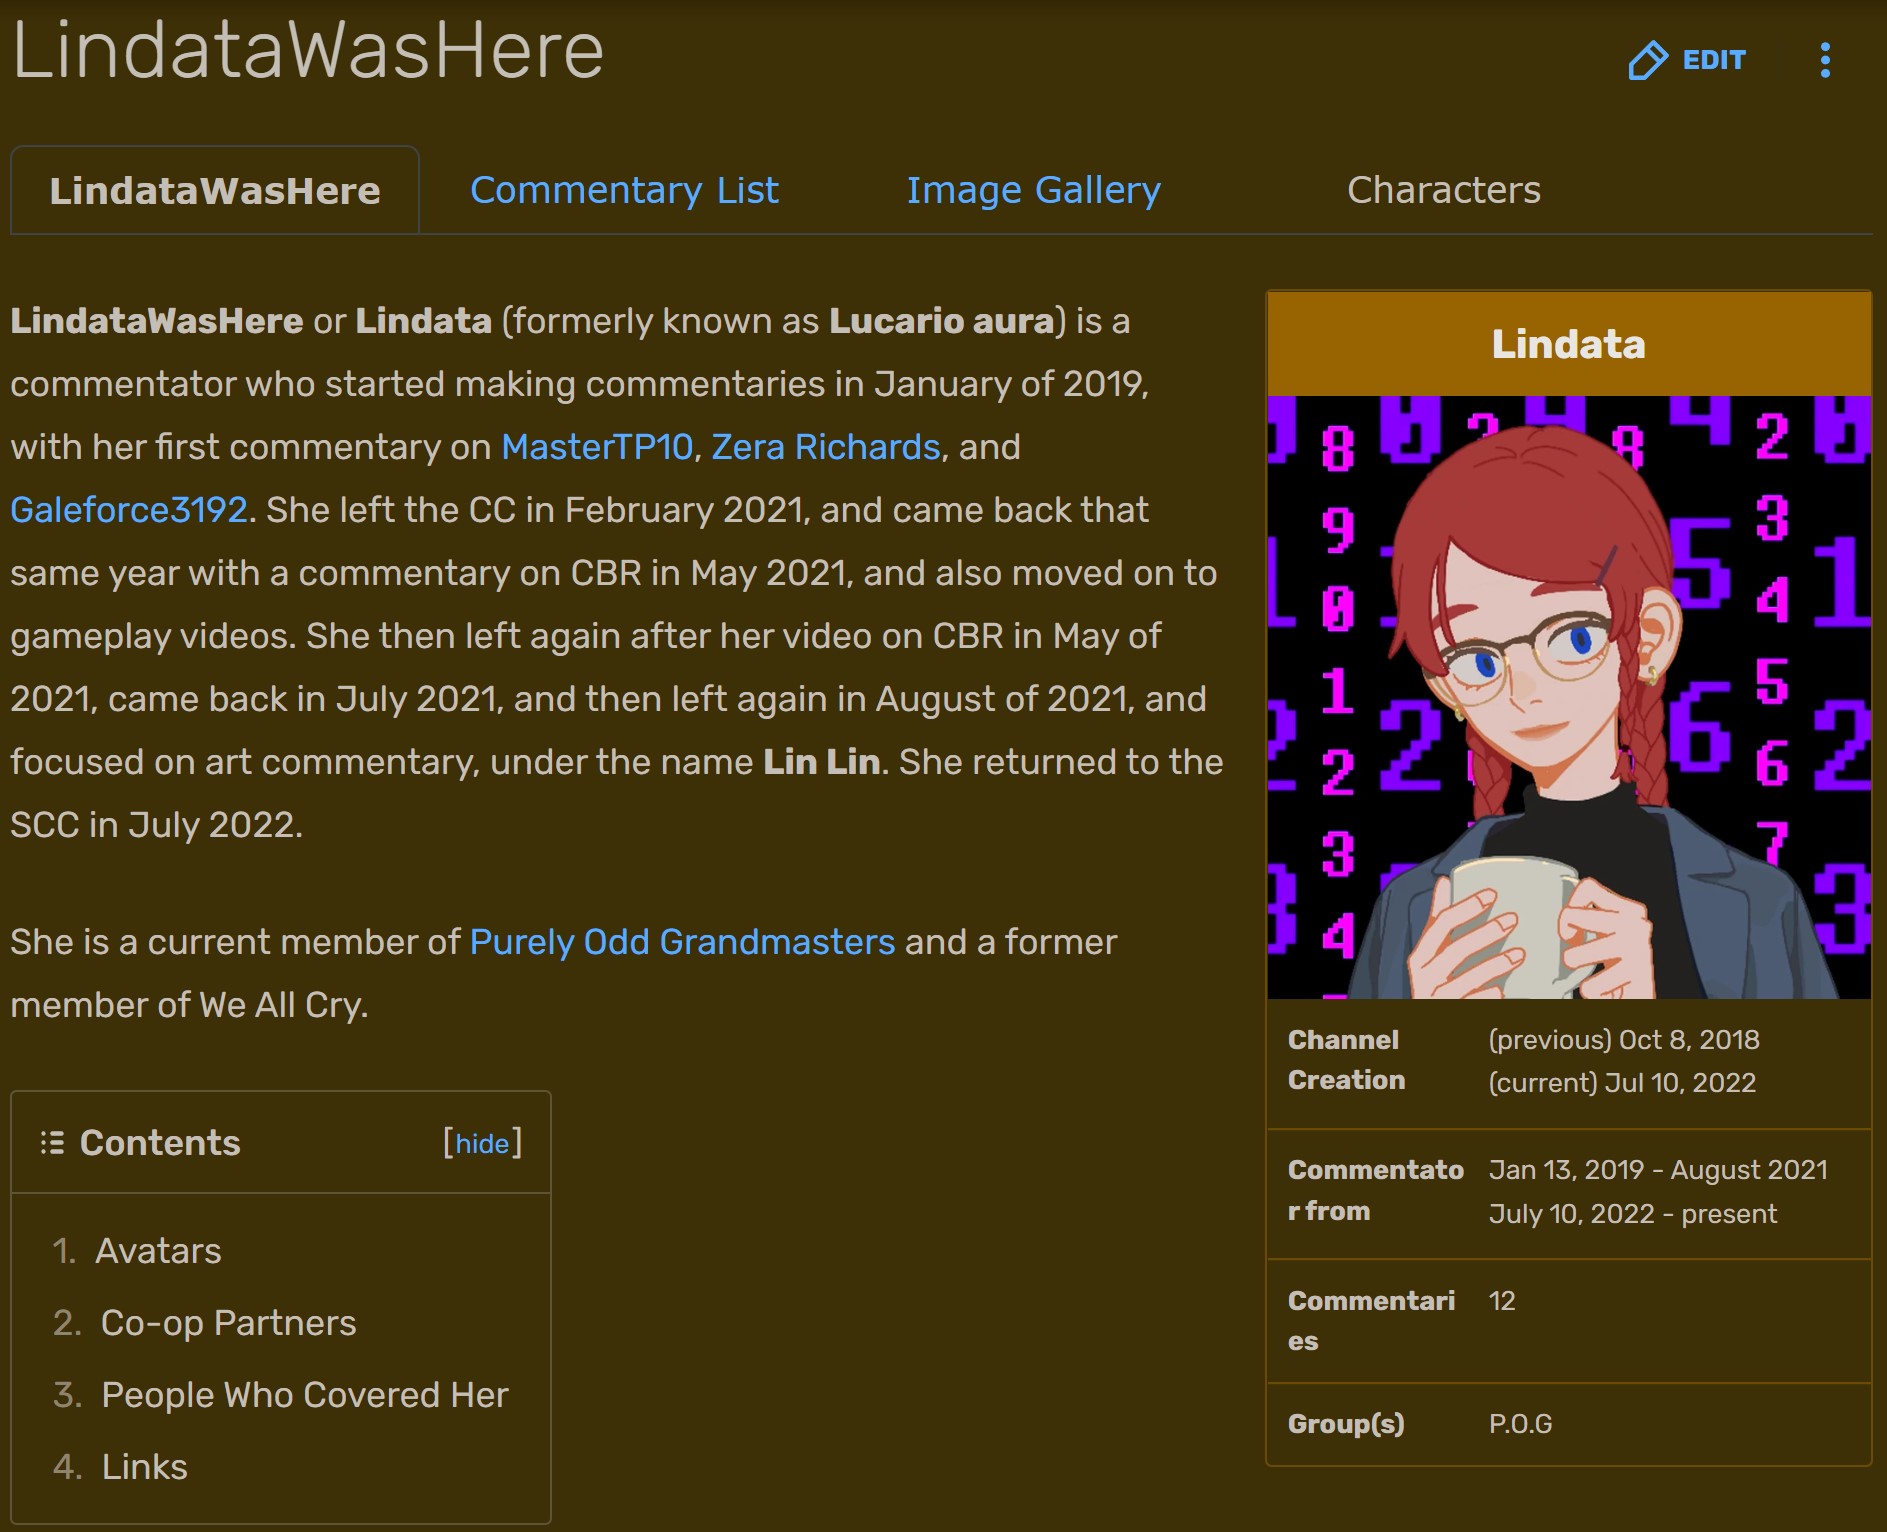Click the EDIT button label
Viewport: 1887px width, 1532px height.
(1713, 60)
